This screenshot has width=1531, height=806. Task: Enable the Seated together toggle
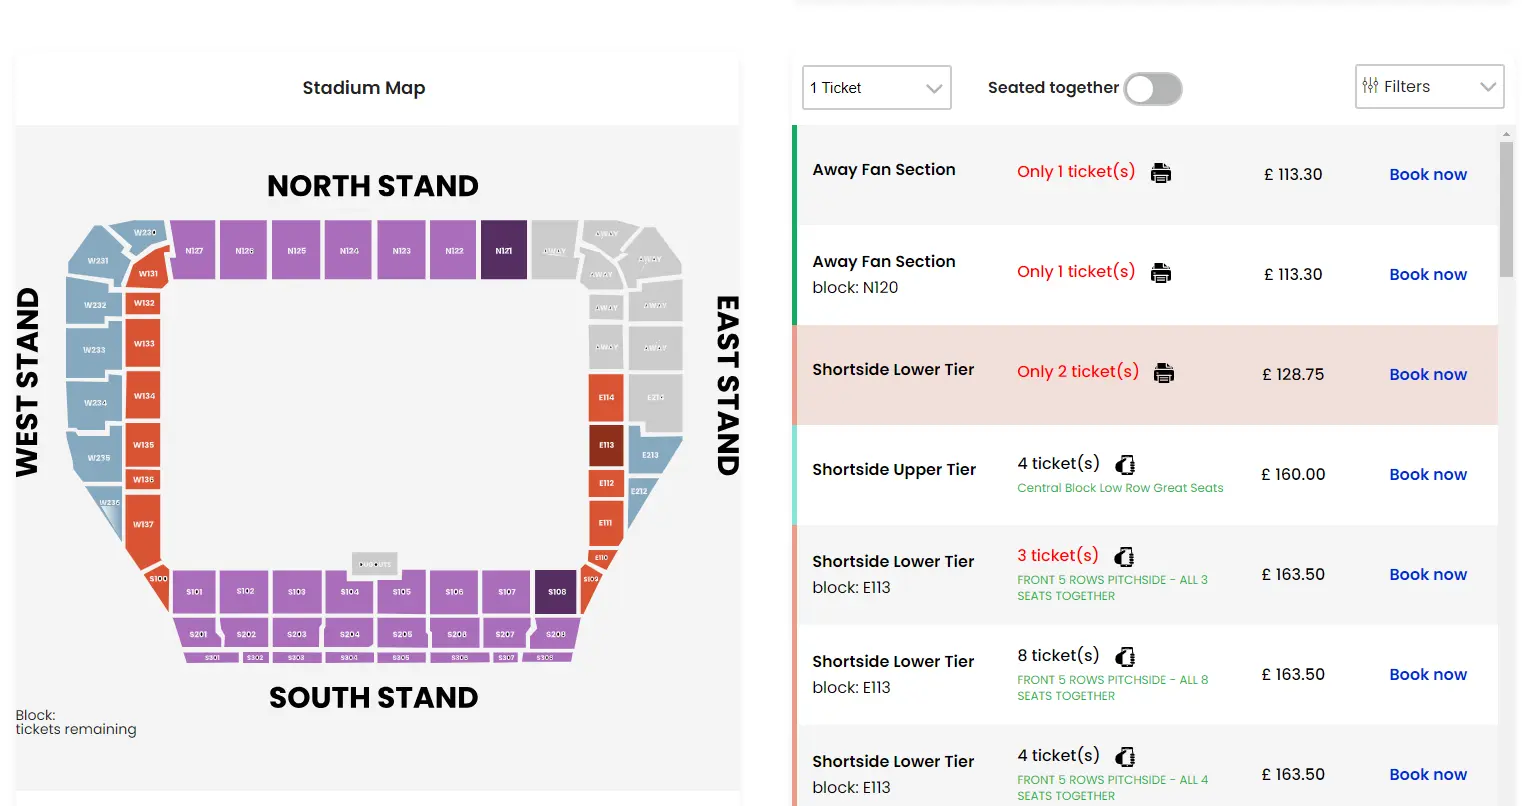click(x=1152, y=88)
